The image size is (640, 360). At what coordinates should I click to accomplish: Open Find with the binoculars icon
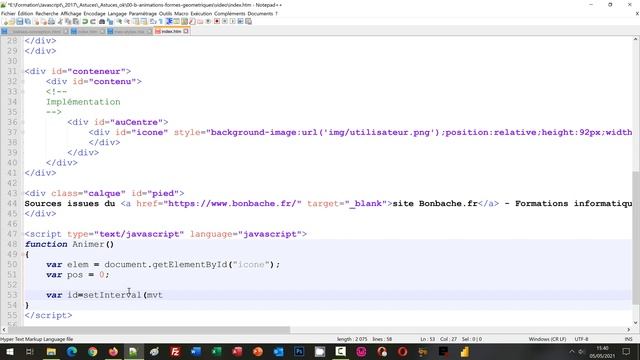(102, 21)
